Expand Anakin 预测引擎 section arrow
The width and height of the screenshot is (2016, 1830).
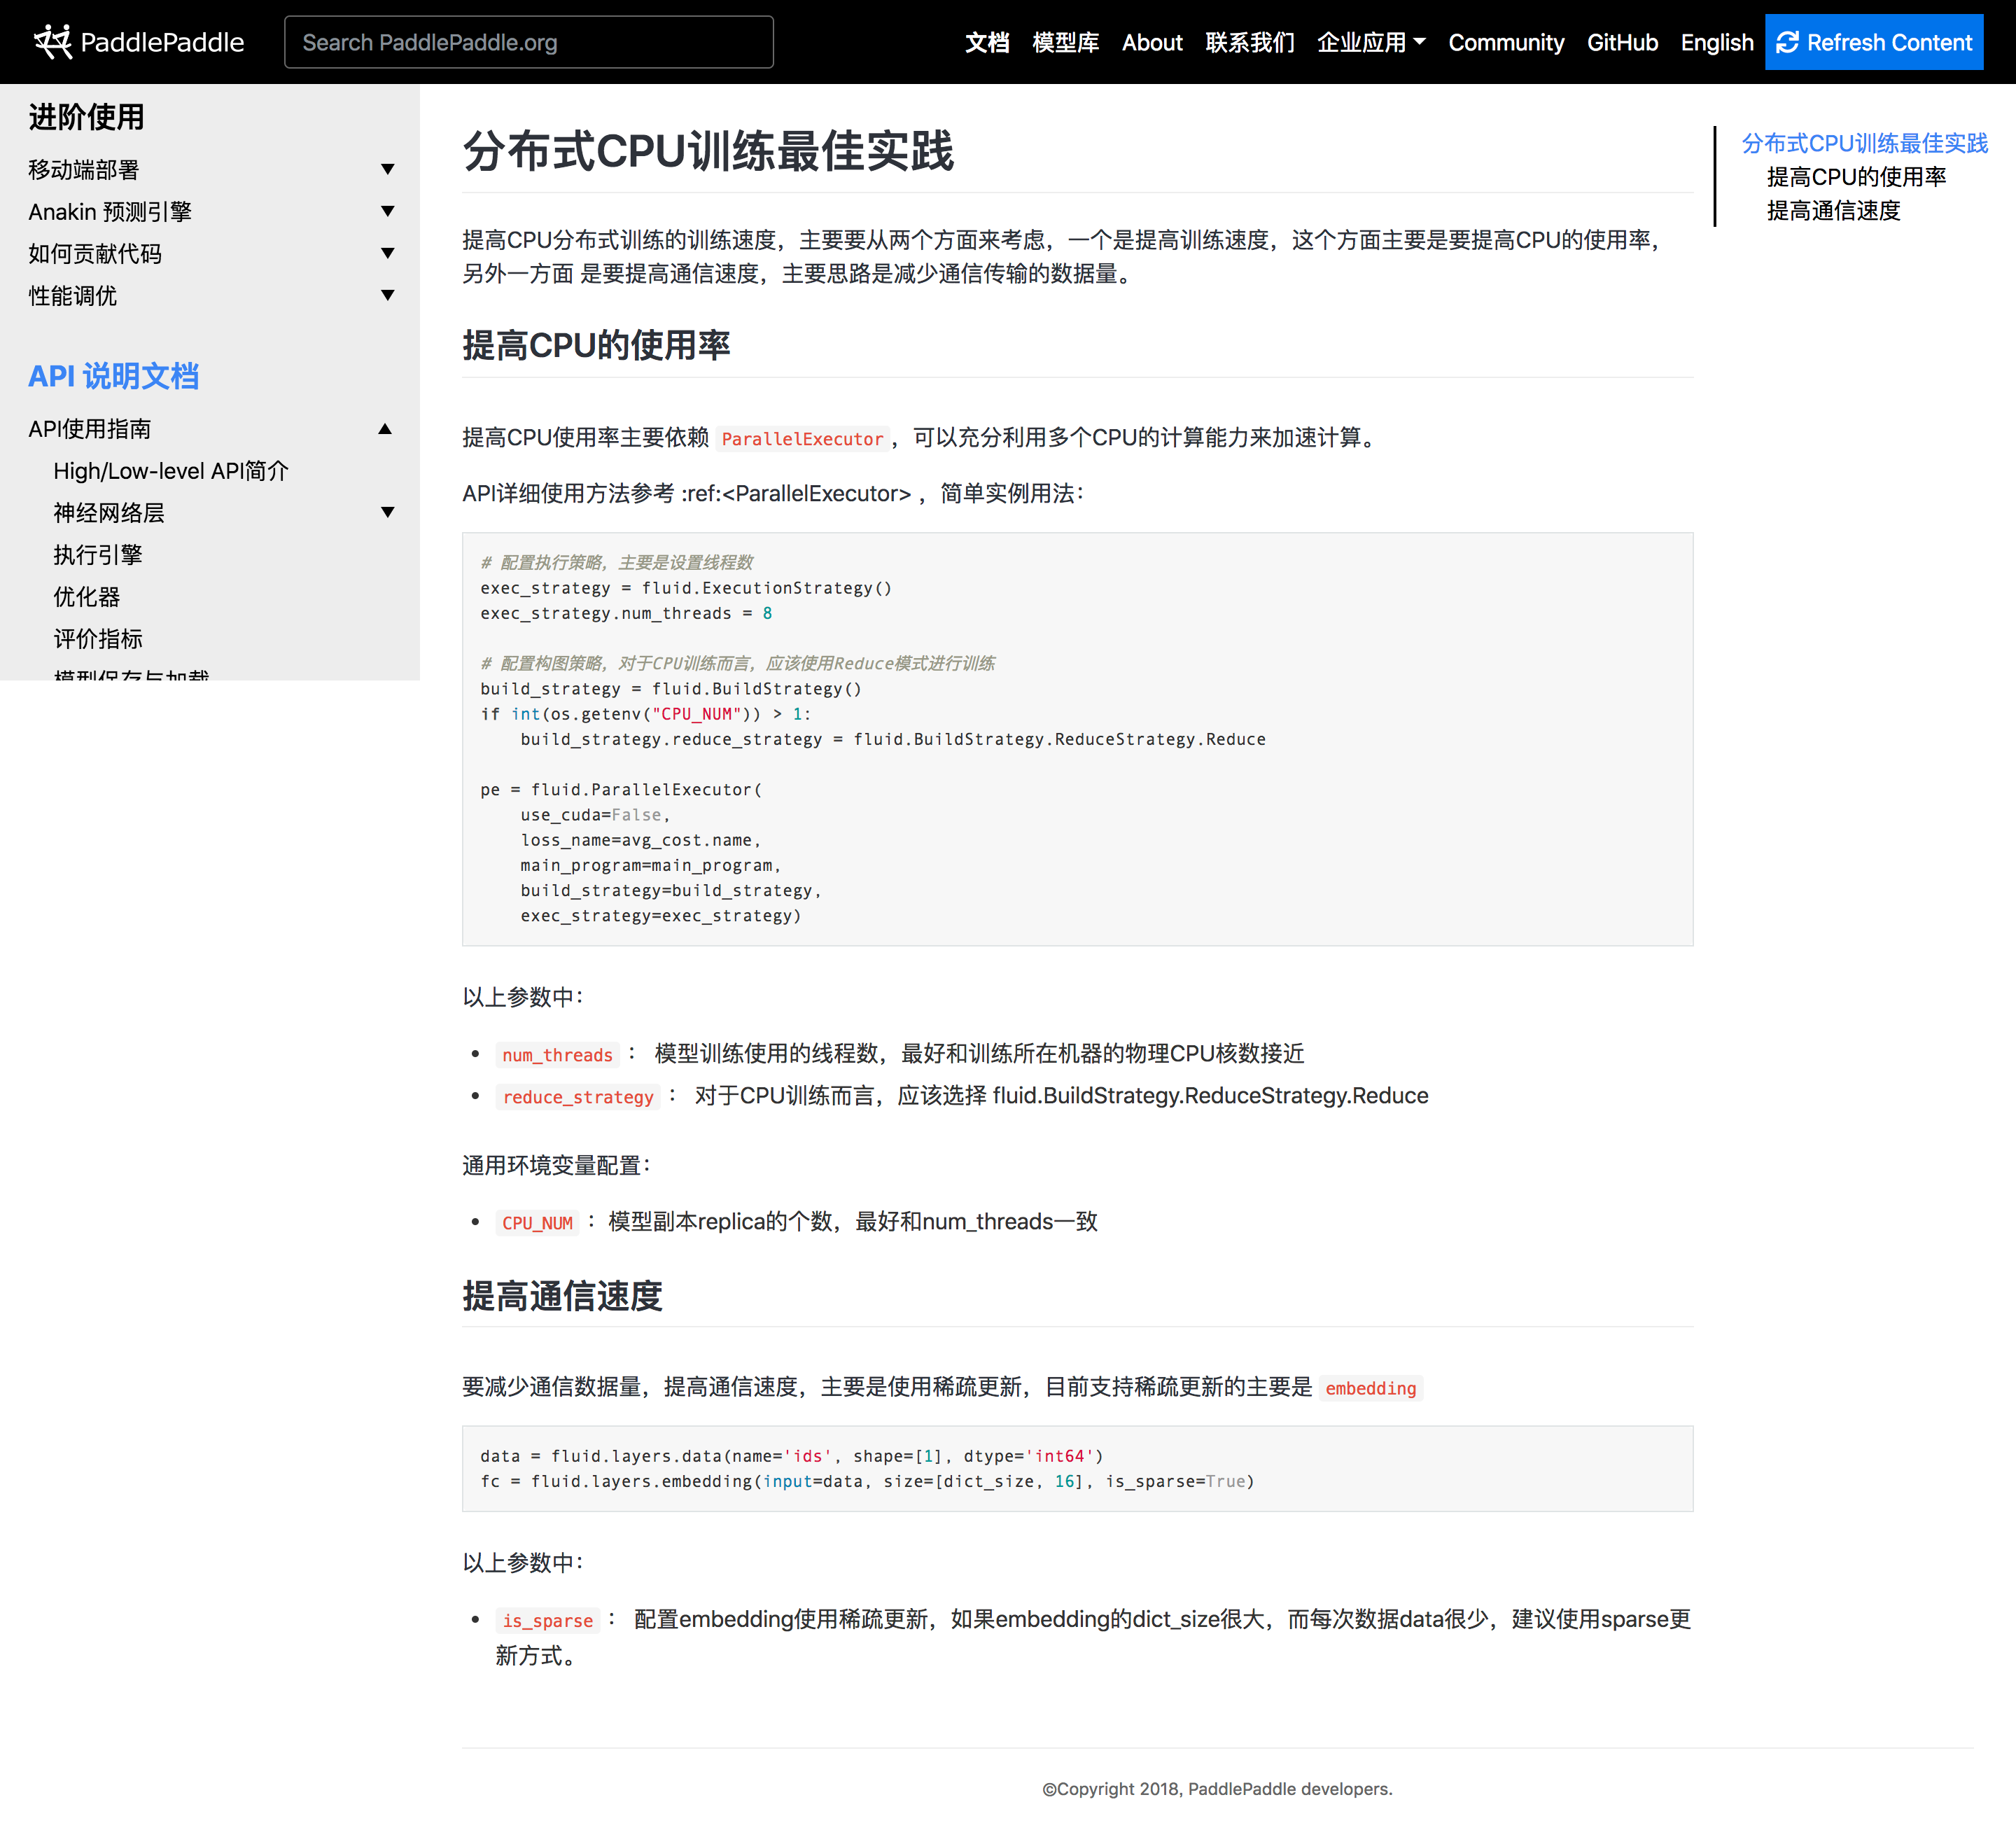click(387, 212)
